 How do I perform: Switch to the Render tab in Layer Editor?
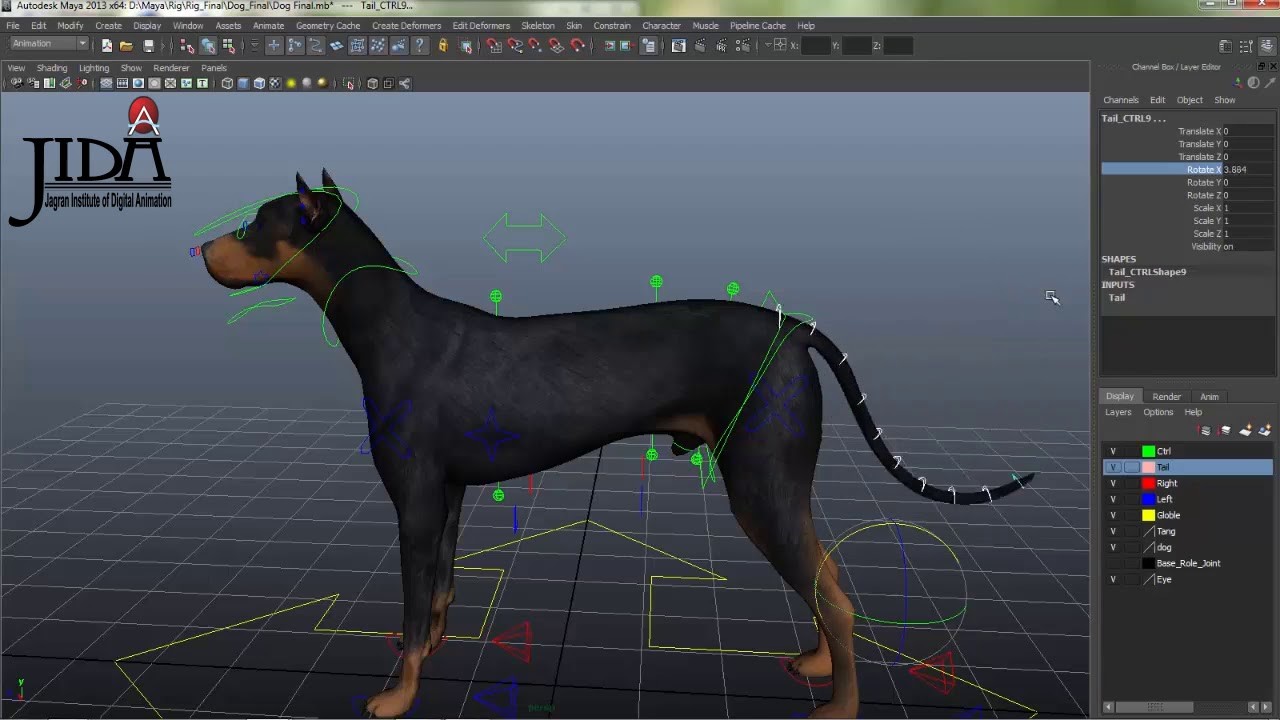click(x=1167, y=396)
